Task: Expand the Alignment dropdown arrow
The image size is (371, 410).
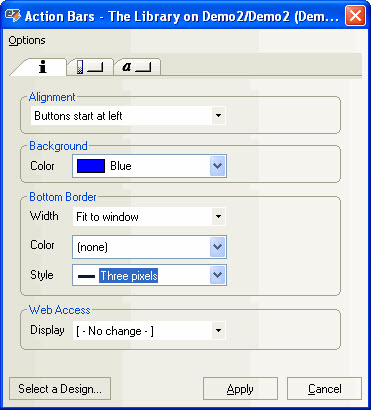Action: (x=218, y=116)
